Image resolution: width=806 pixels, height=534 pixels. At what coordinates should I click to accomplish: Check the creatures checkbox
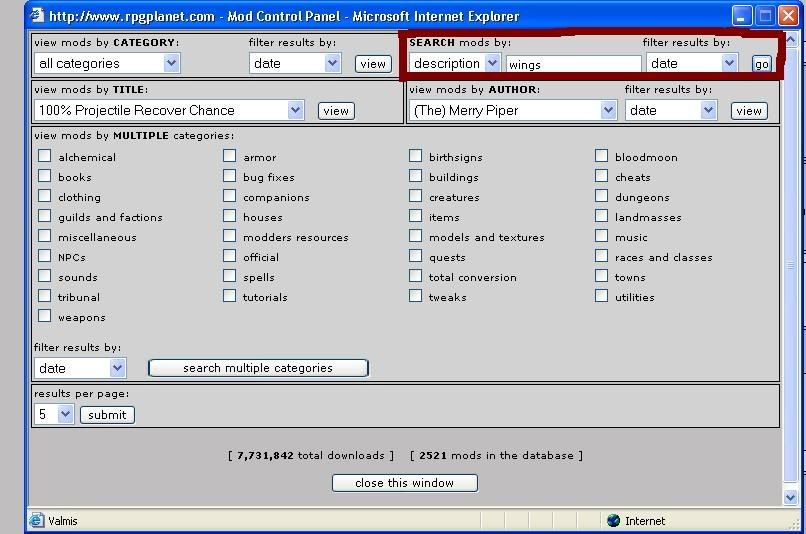pos(415,196)
